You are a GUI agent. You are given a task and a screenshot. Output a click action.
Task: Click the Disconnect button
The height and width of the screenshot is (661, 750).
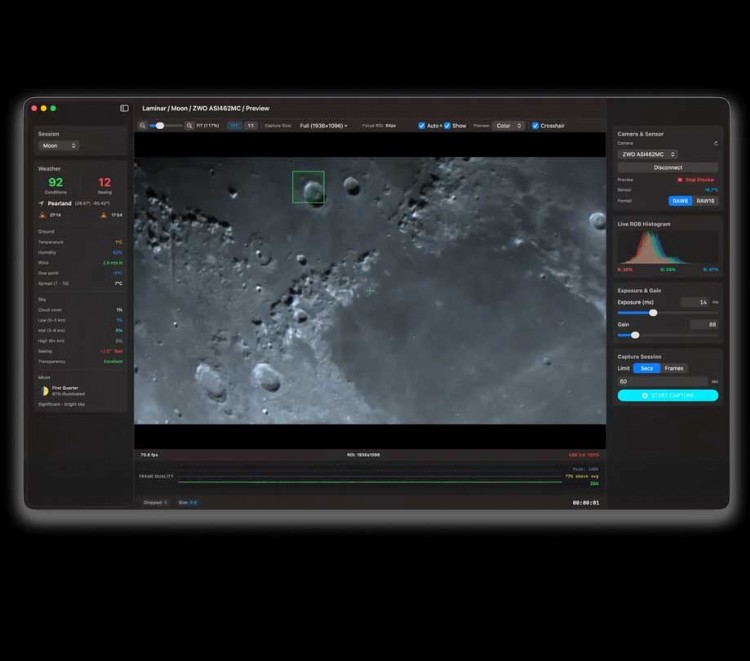pyautogui.click(x=668, y=167)
